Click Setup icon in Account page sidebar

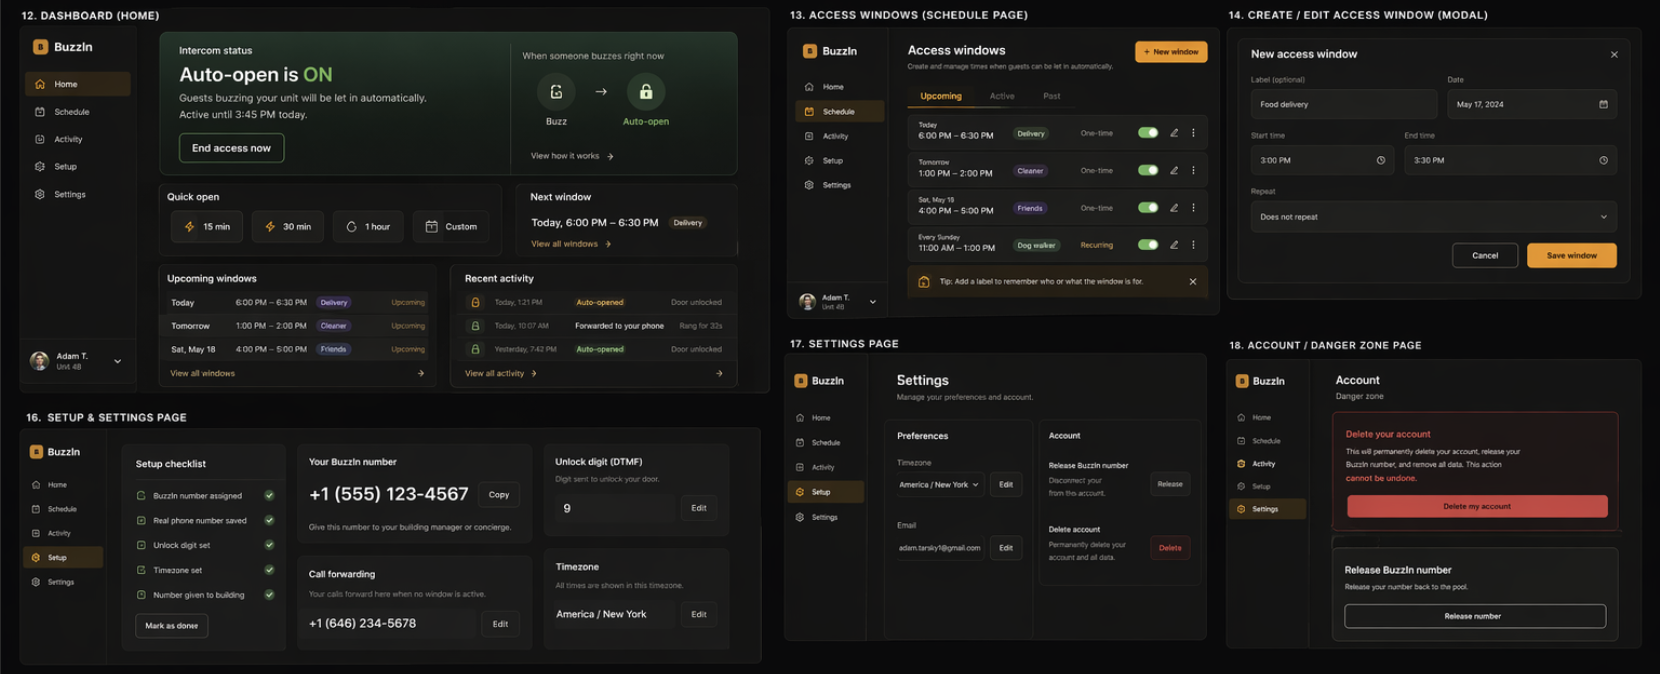pos(1241,486)
